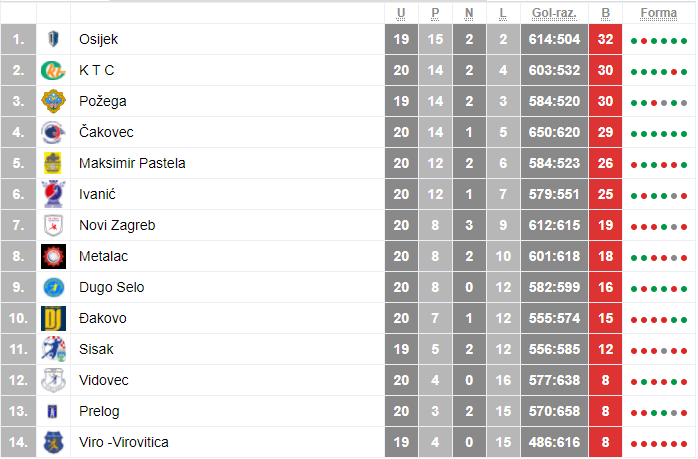Open the Maksimir Pastela crest icon
The image size is (698, 459).
(x=53, y=163)
